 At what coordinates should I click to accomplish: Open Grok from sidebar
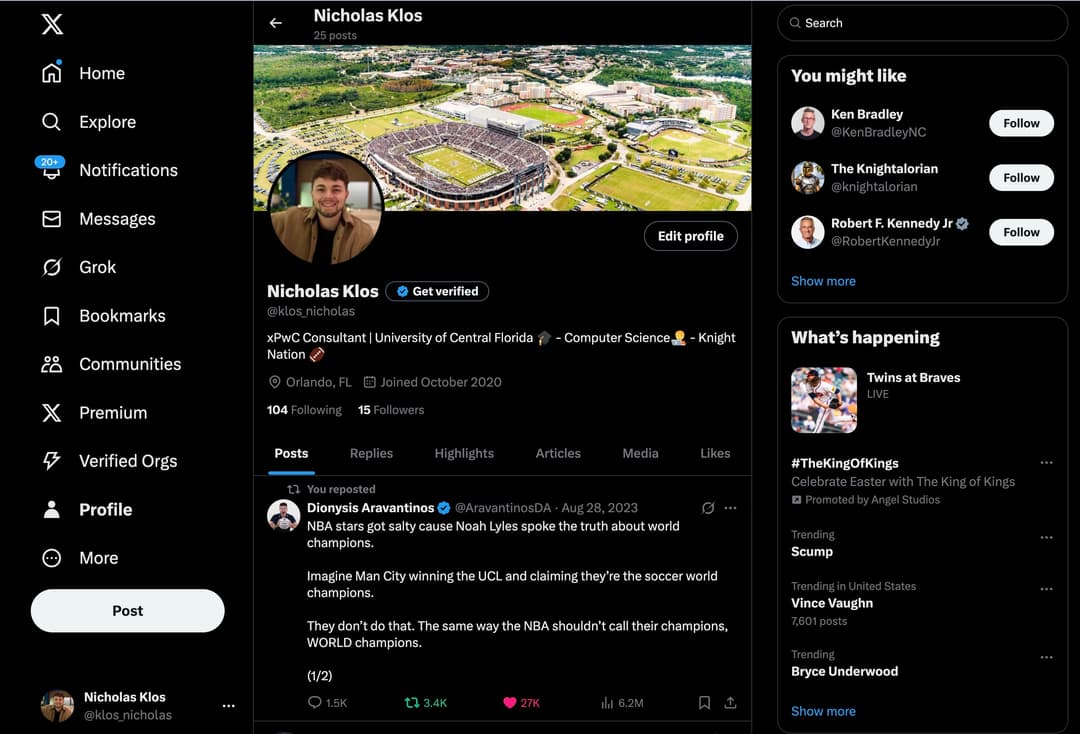79,267
